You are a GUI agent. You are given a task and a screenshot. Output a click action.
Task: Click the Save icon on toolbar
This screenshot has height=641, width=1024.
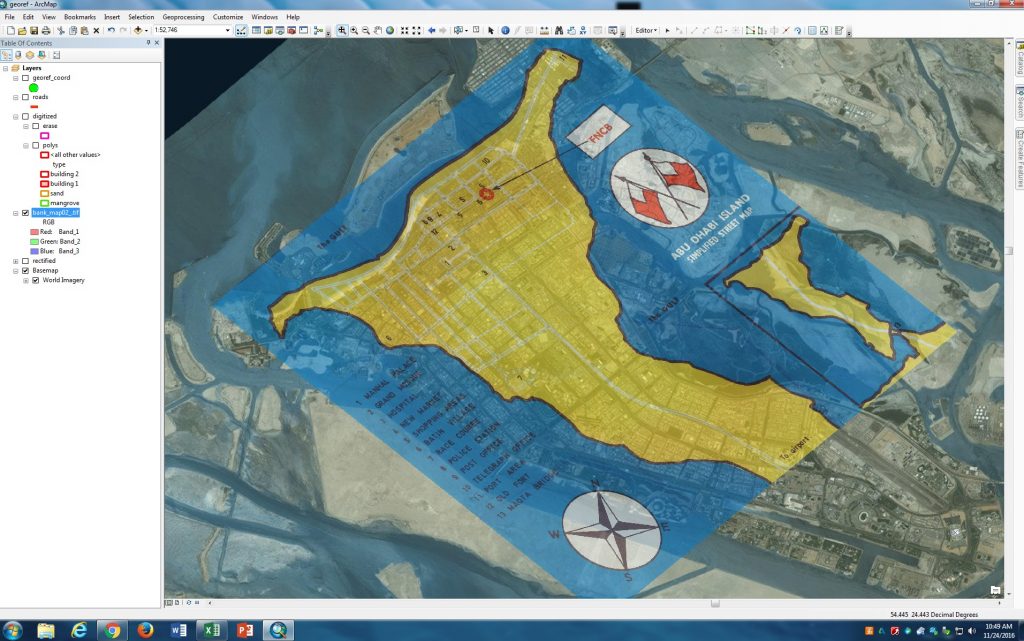pos(35,28)
